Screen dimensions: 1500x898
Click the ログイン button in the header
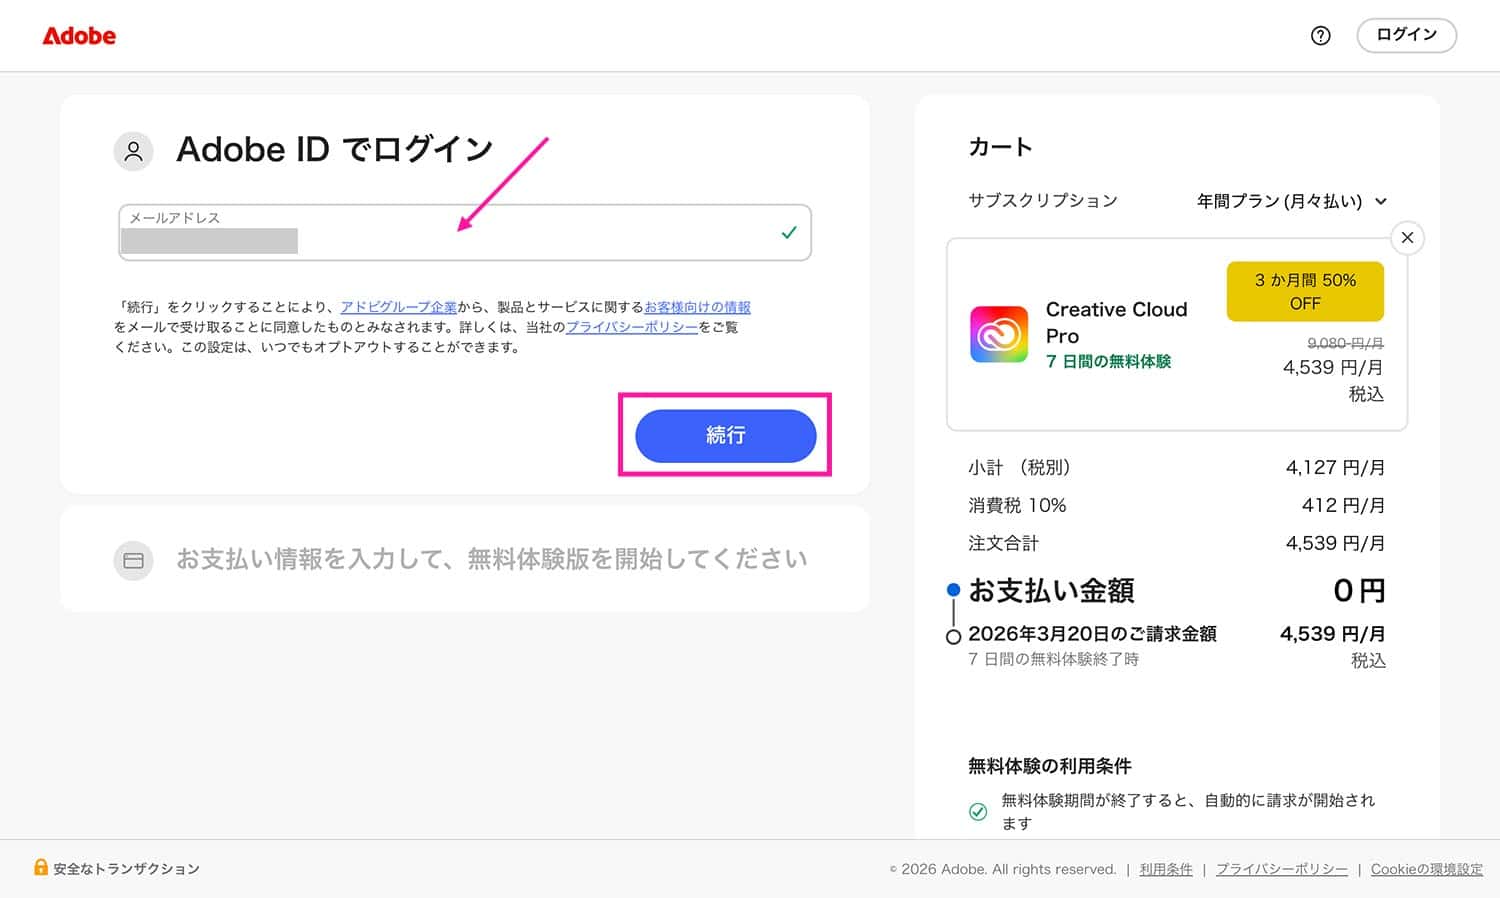(1406, 35)
